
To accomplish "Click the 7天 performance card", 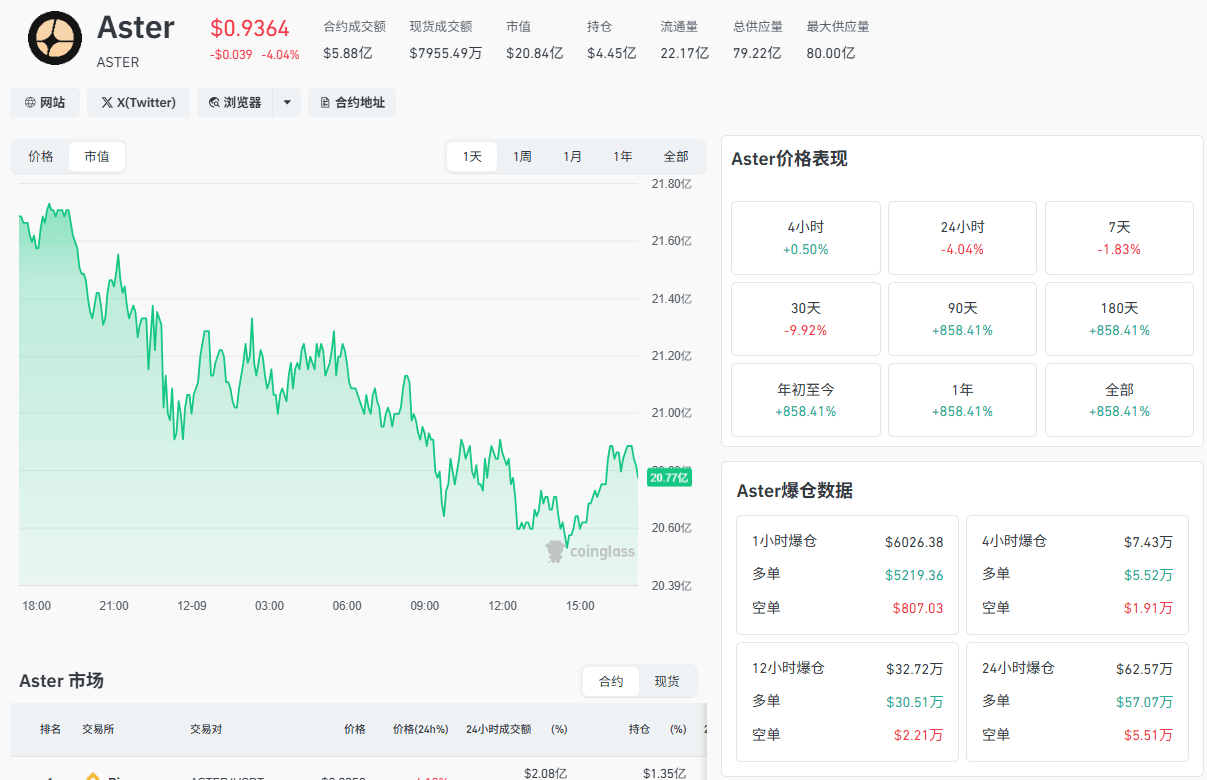I will coord(1119,238).
